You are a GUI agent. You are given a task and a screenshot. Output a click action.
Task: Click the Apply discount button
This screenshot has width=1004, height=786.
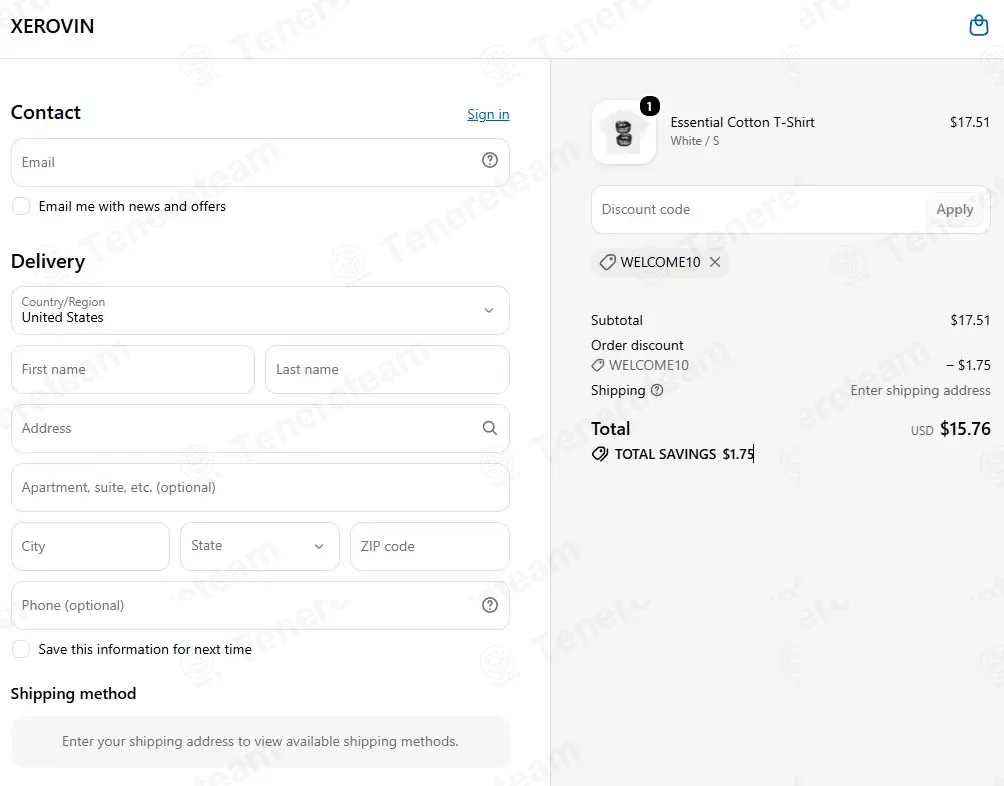954,209
